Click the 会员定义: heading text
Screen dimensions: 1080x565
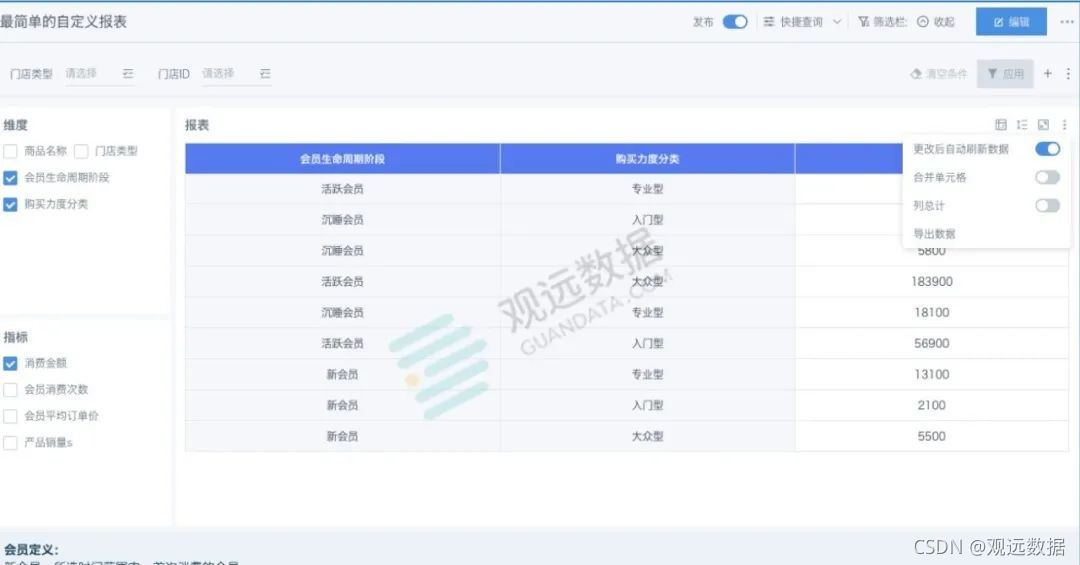click(31, 549)
